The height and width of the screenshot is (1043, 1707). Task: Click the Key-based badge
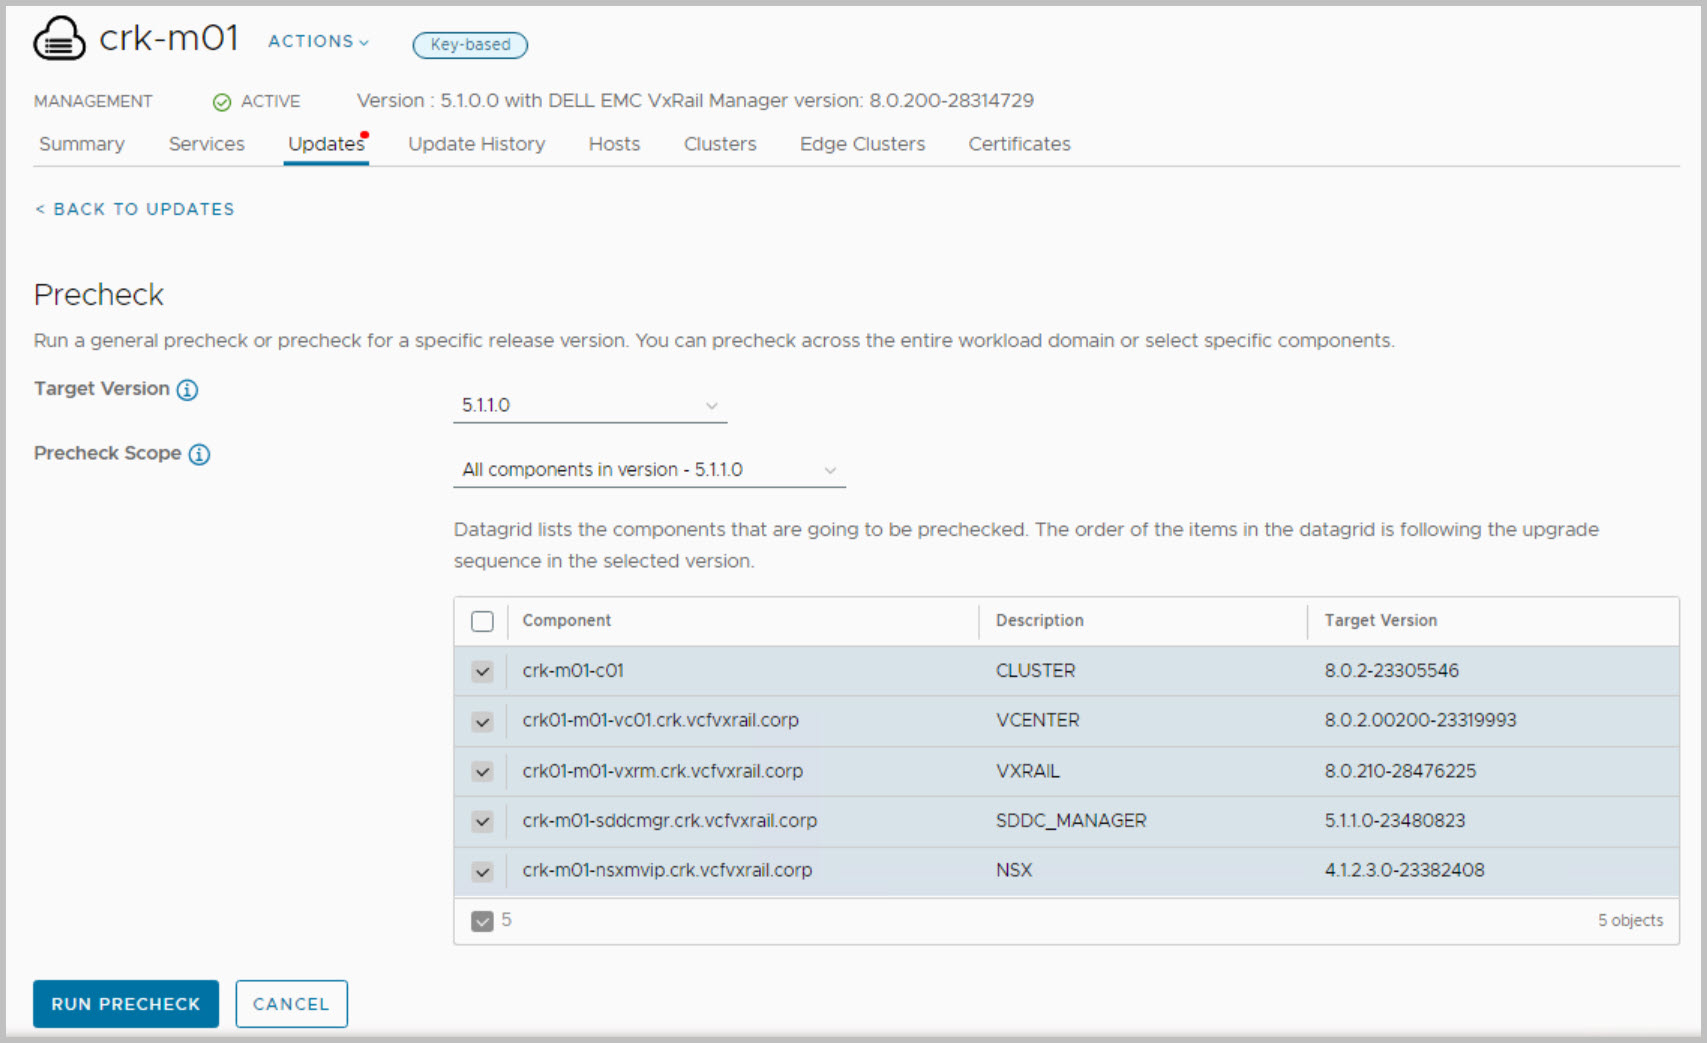click(470, 45)
